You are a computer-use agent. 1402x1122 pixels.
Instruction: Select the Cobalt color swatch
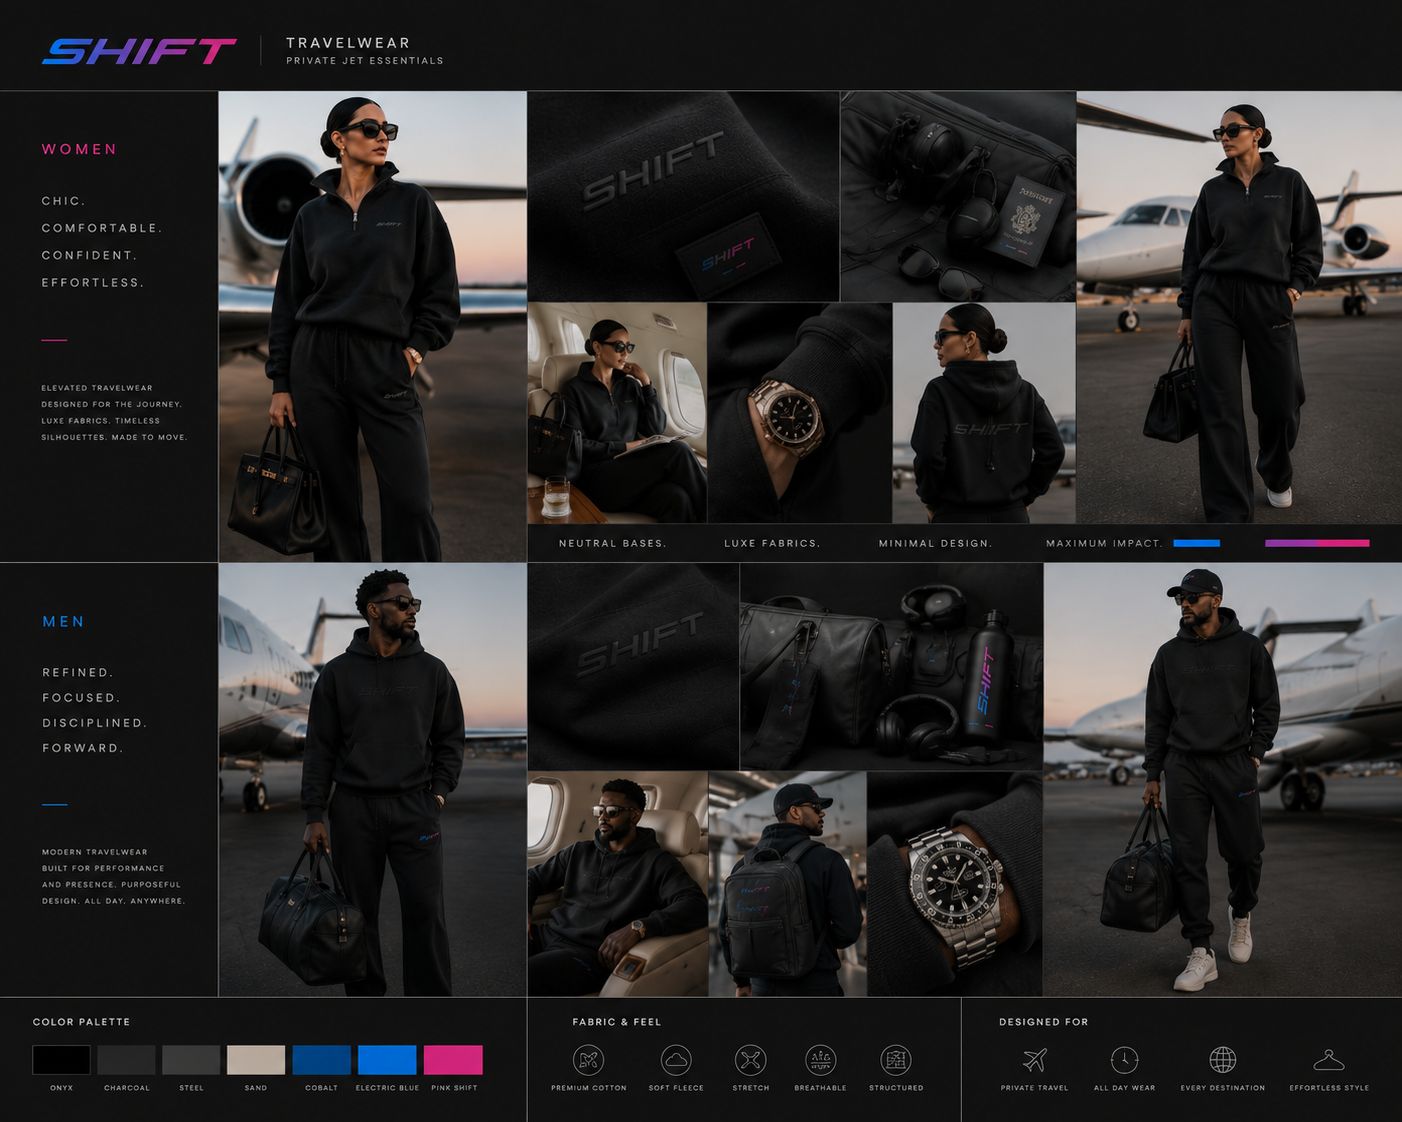321,1060
